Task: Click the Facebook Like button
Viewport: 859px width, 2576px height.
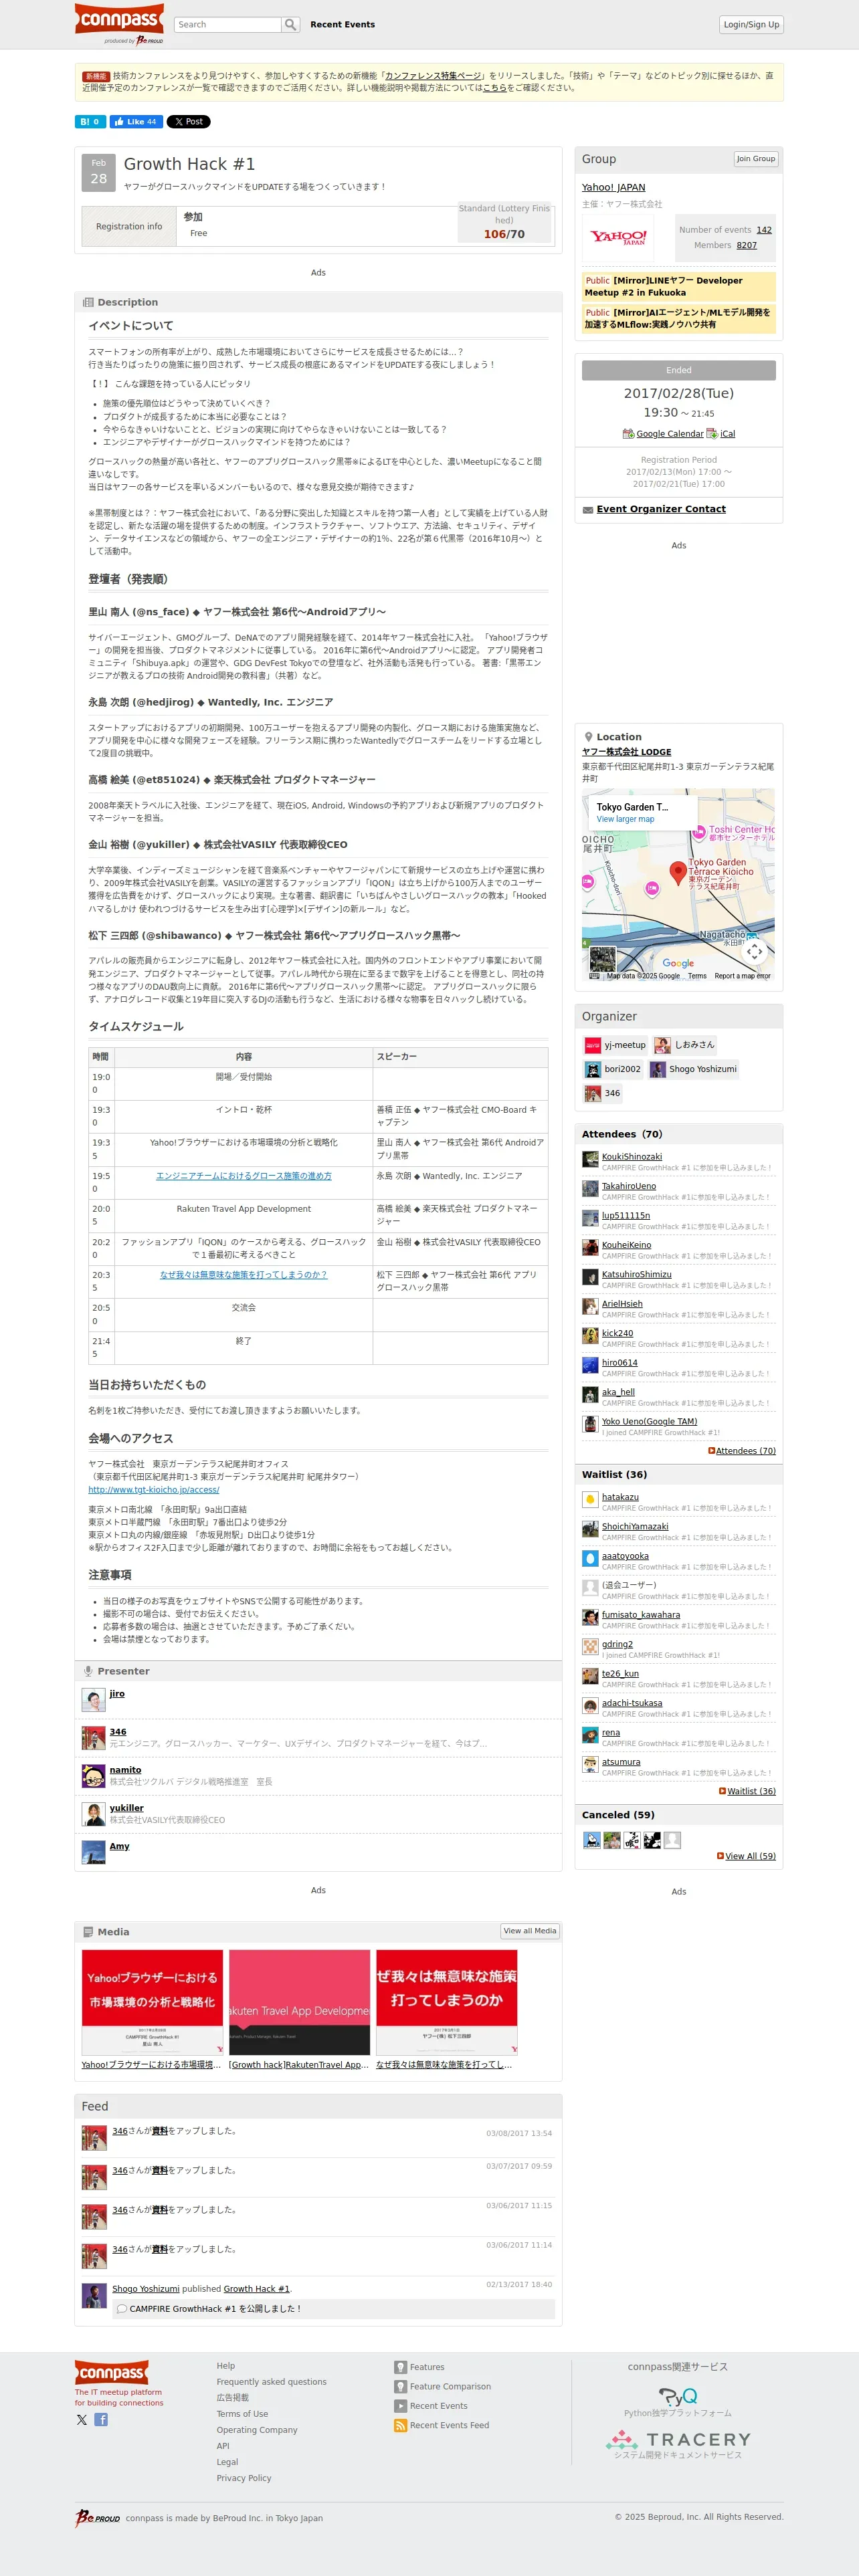Action: (x=136, y=122)
